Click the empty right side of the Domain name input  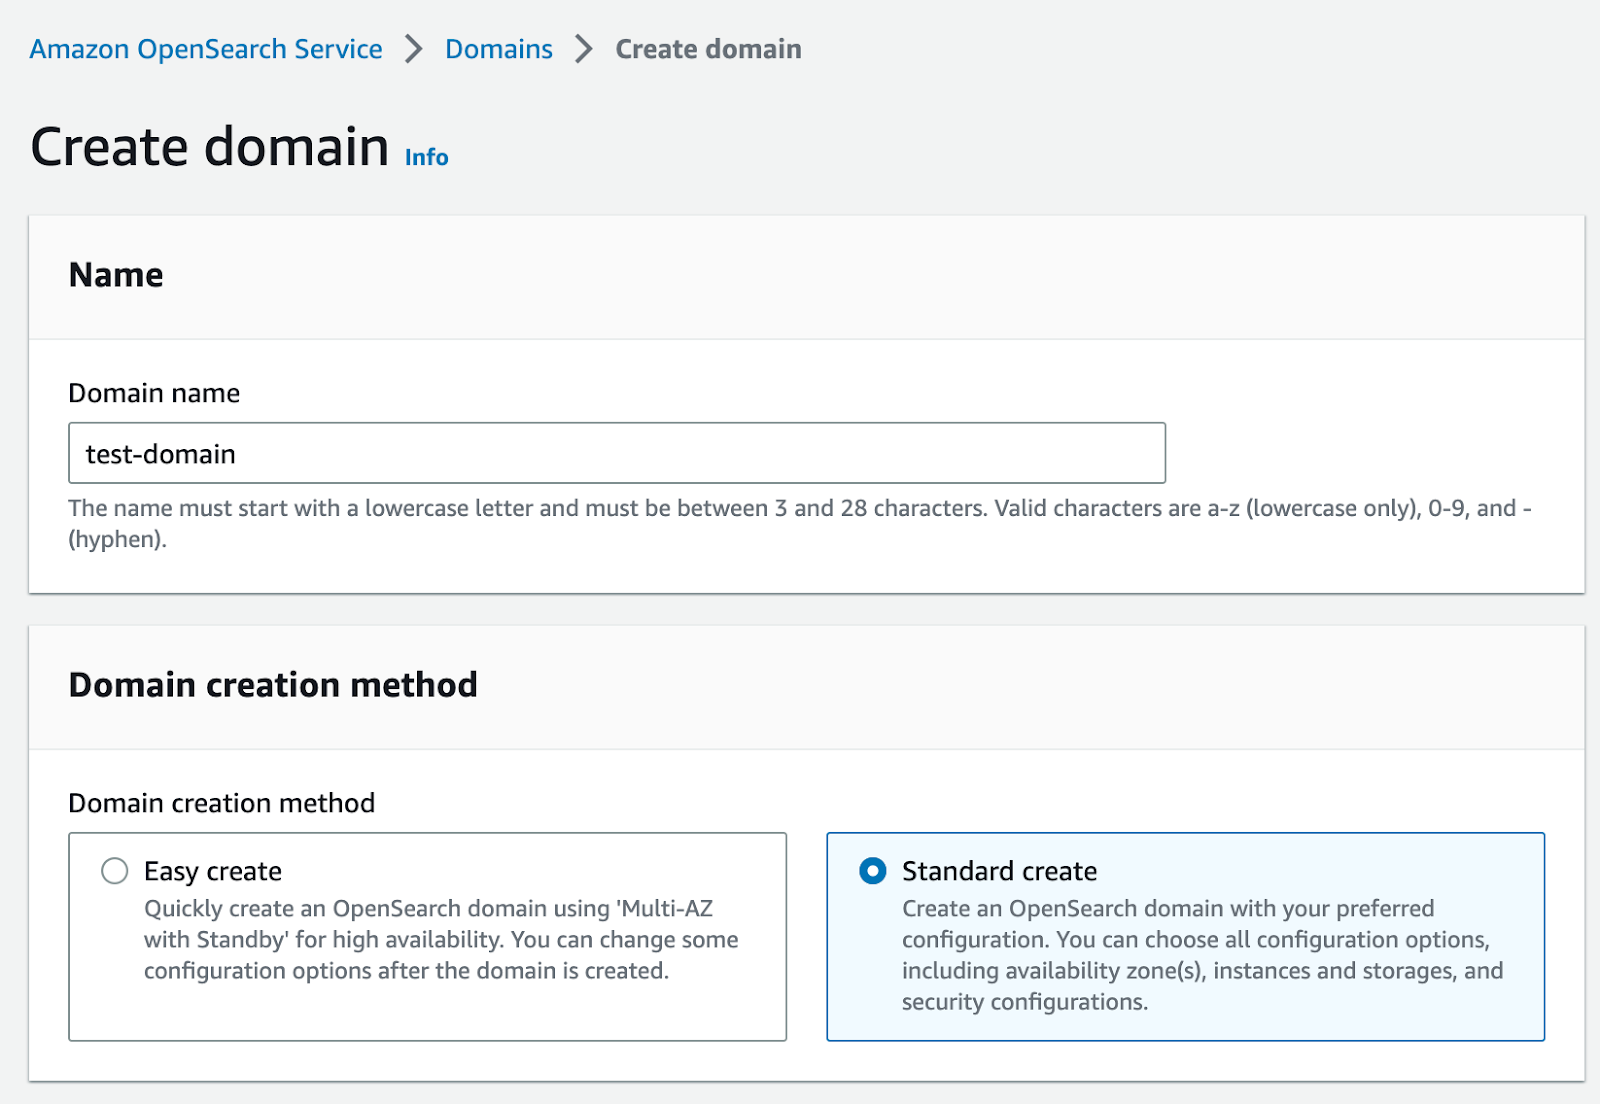coord(900,453)
